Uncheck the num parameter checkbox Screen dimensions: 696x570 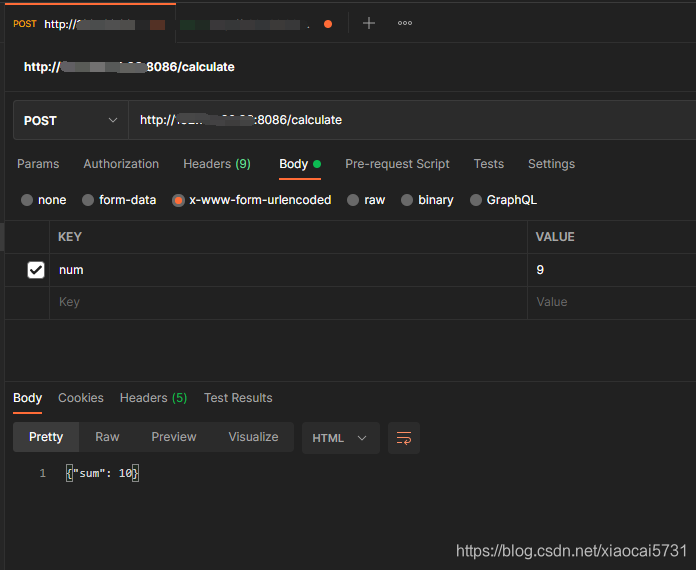pyautogui.click(x=36, y=269)
